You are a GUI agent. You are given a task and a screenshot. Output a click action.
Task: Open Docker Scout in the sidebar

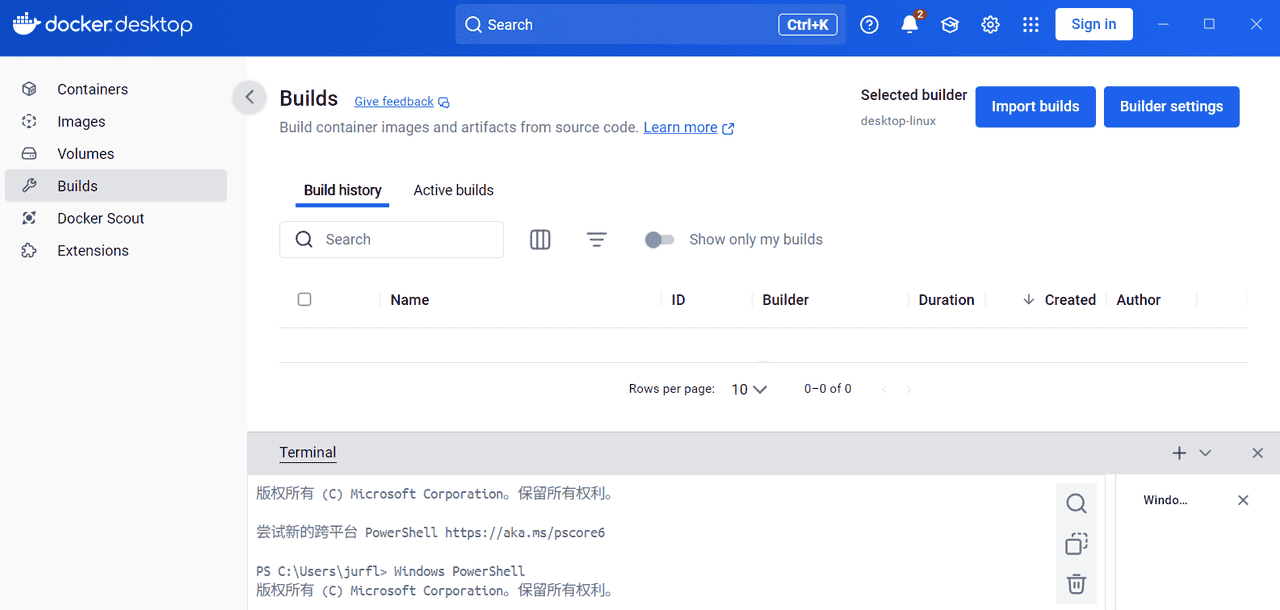click(x=100, y=218)
